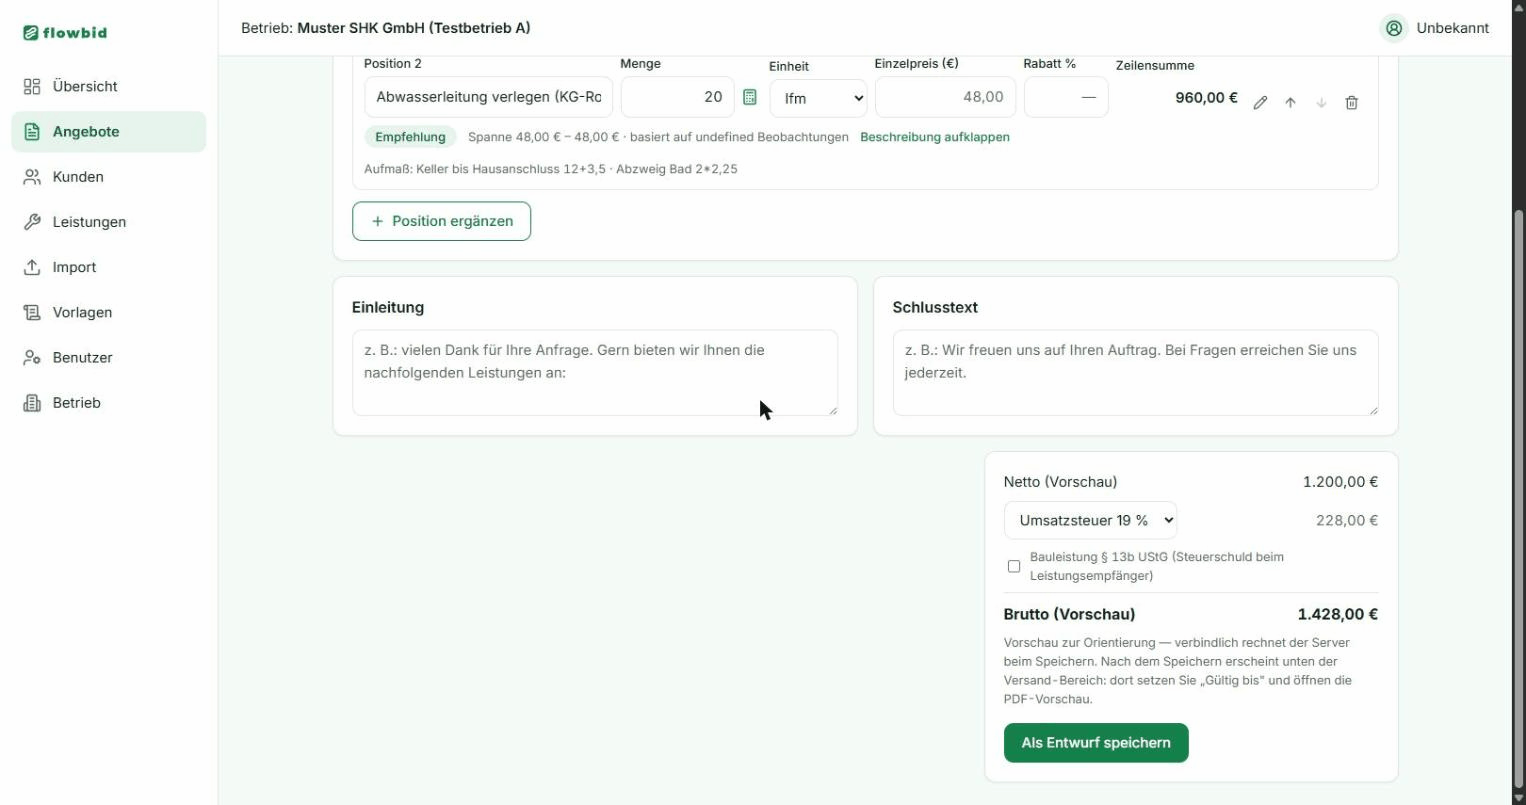The image size is (1526, 805).
Task: Click the Benutzer user-settings icon
Action: pos(32,357)
